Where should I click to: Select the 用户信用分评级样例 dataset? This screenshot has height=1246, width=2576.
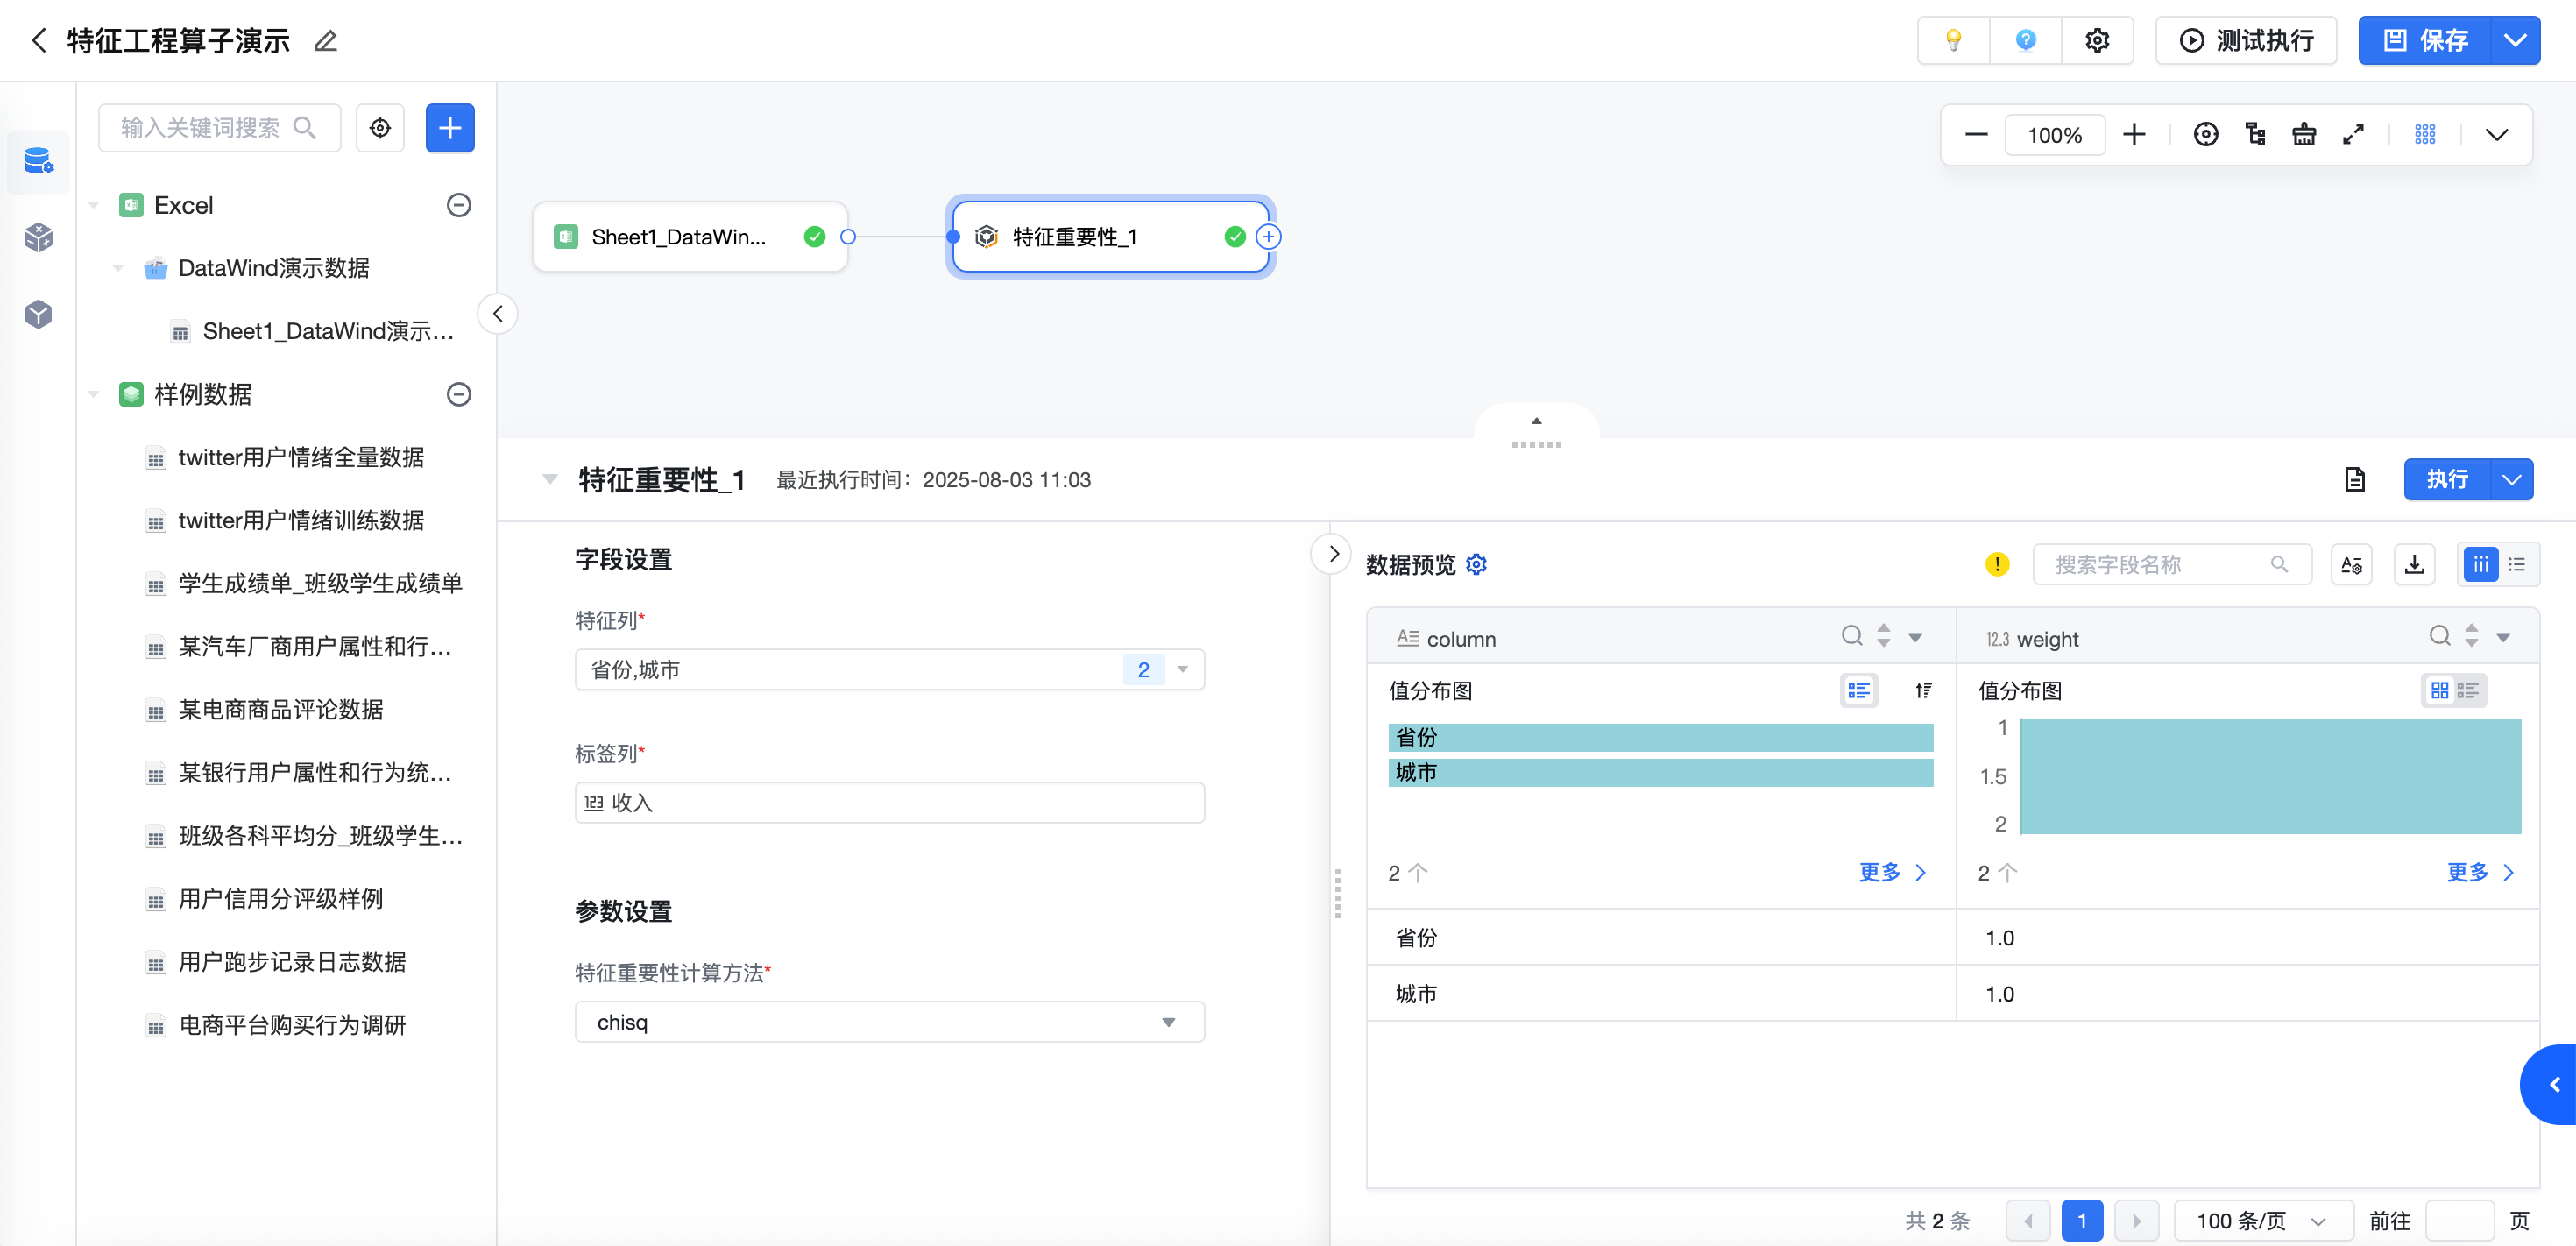click(280, 899)
